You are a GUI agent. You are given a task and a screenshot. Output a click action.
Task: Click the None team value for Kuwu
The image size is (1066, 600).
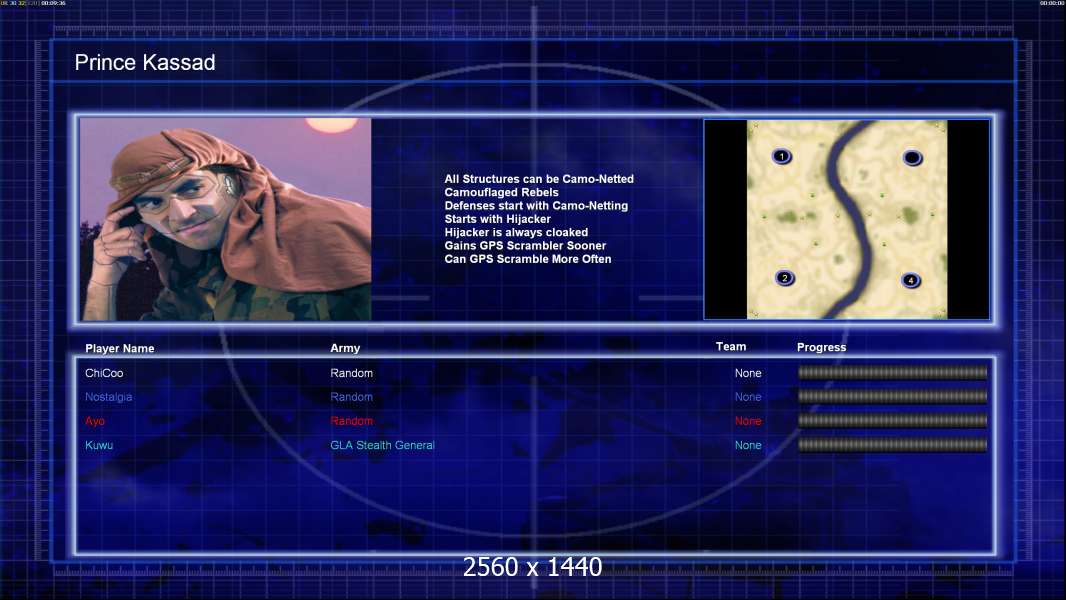point(748,445)
